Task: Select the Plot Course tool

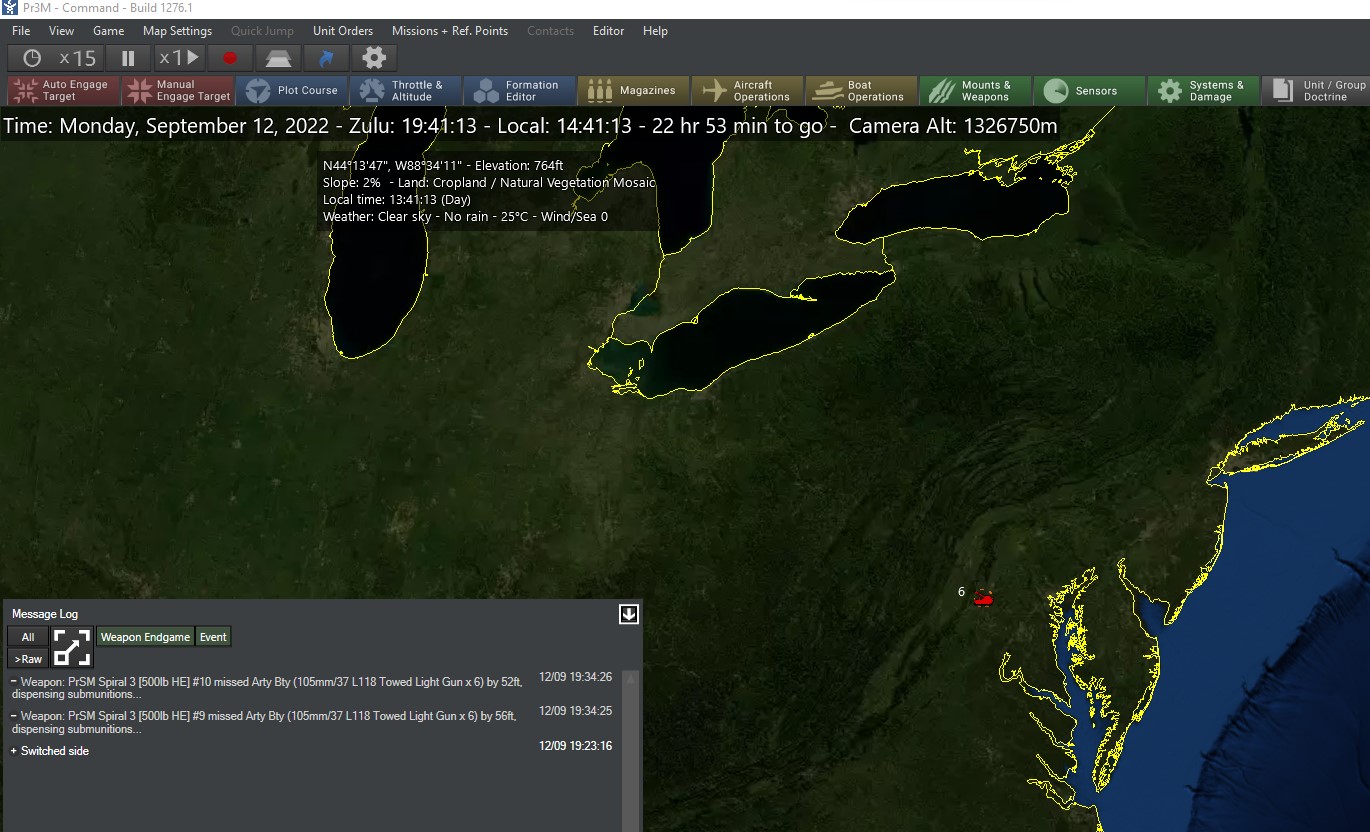Action: point(292,90)
